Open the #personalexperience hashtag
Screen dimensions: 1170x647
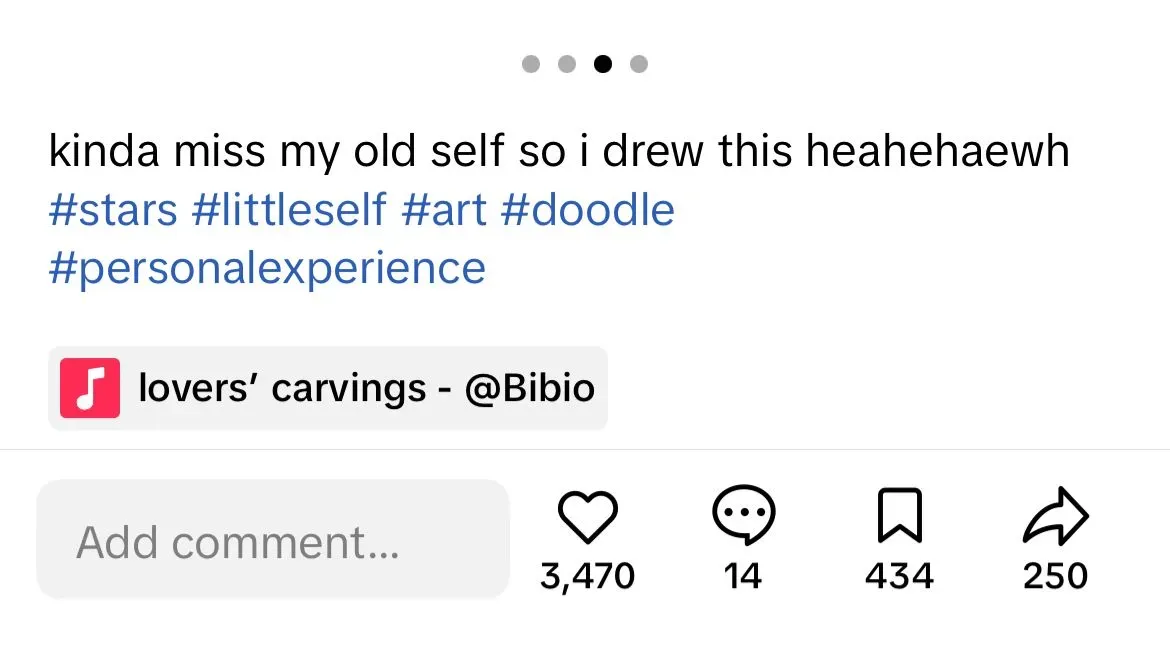267,268
